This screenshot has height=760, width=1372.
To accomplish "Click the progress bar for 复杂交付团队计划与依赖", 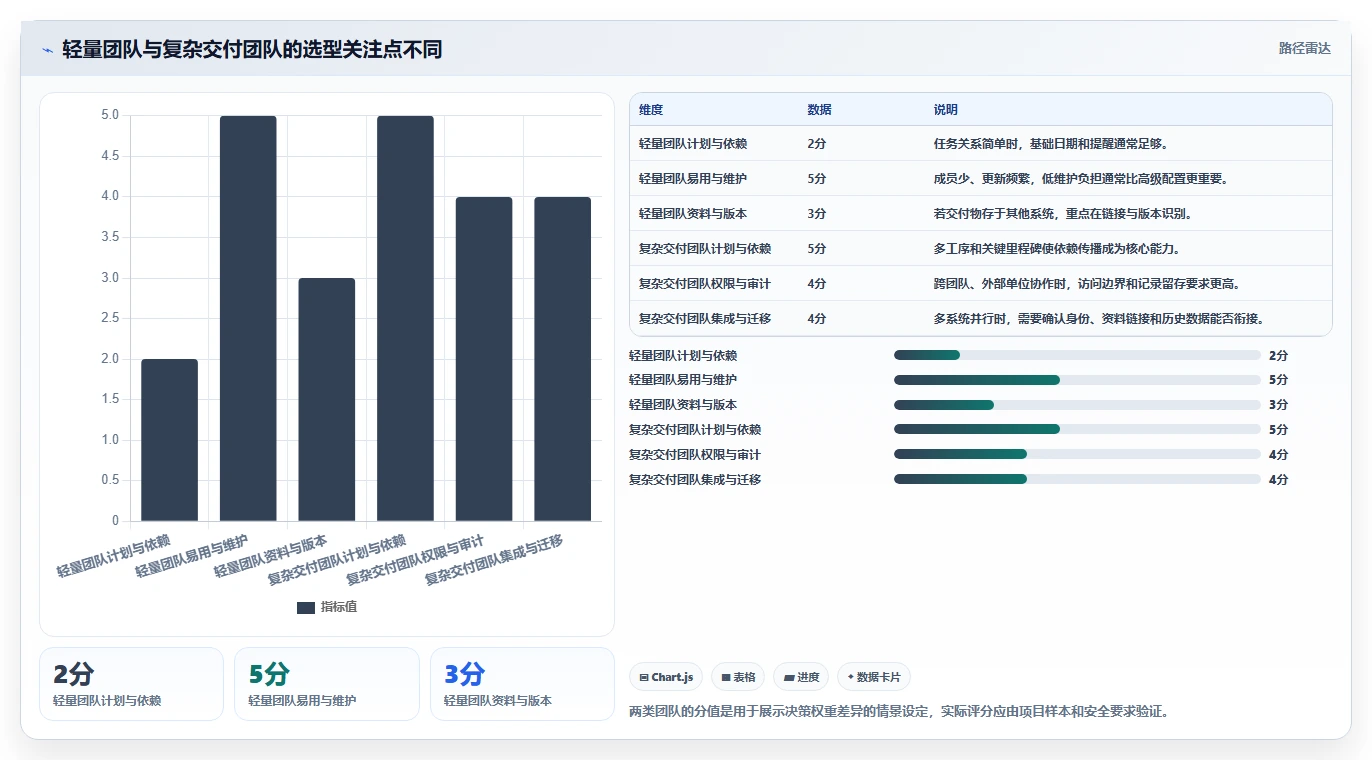I will click(x=1077, y=430).
